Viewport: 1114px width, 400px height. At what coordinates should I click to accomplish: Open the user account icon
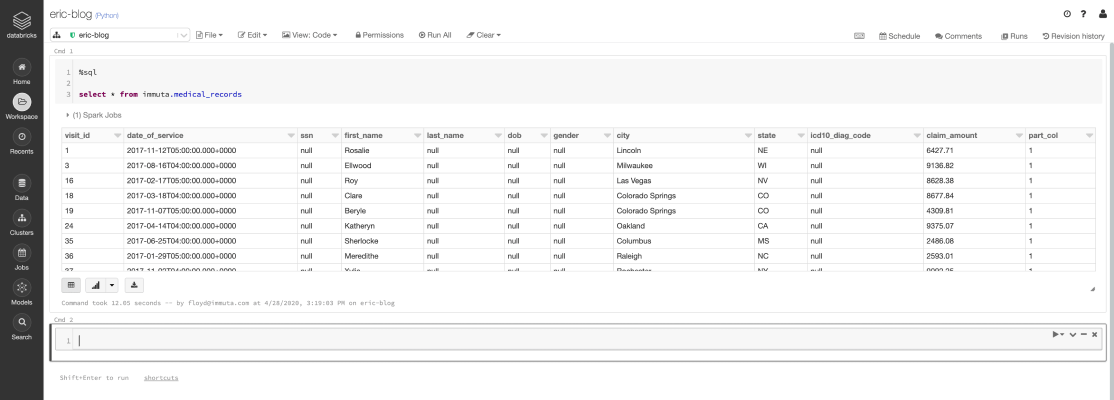click(1102, 13)
